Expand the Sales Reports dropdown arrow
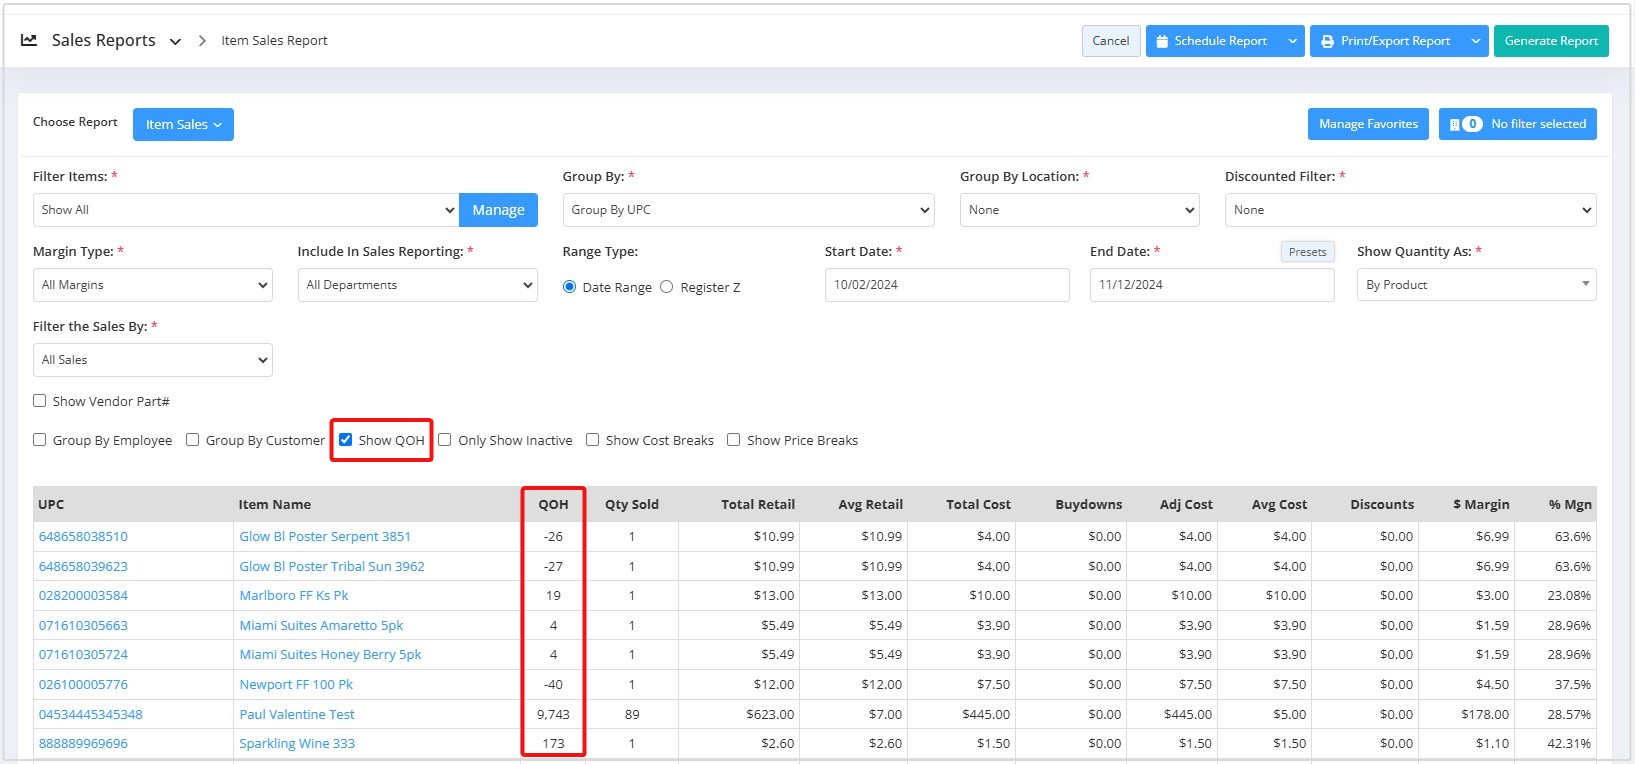This screenshot has height=764, width=1635. (x=175, y=42)
